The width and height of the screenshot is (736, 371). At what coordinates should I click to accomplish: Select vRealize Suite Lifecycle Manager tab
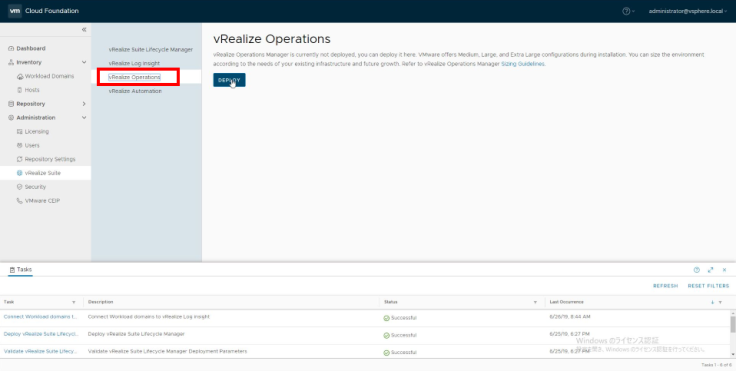(151, 49)
